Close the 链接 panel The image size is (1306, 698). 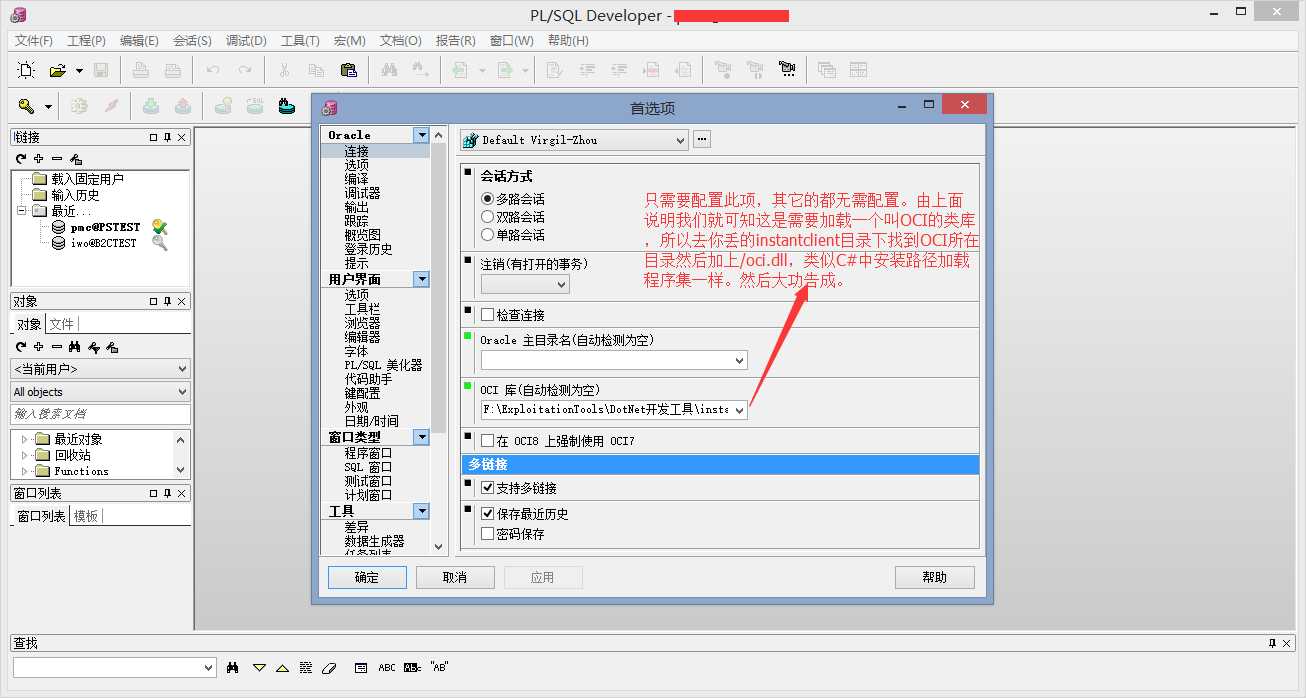point(181,138)
